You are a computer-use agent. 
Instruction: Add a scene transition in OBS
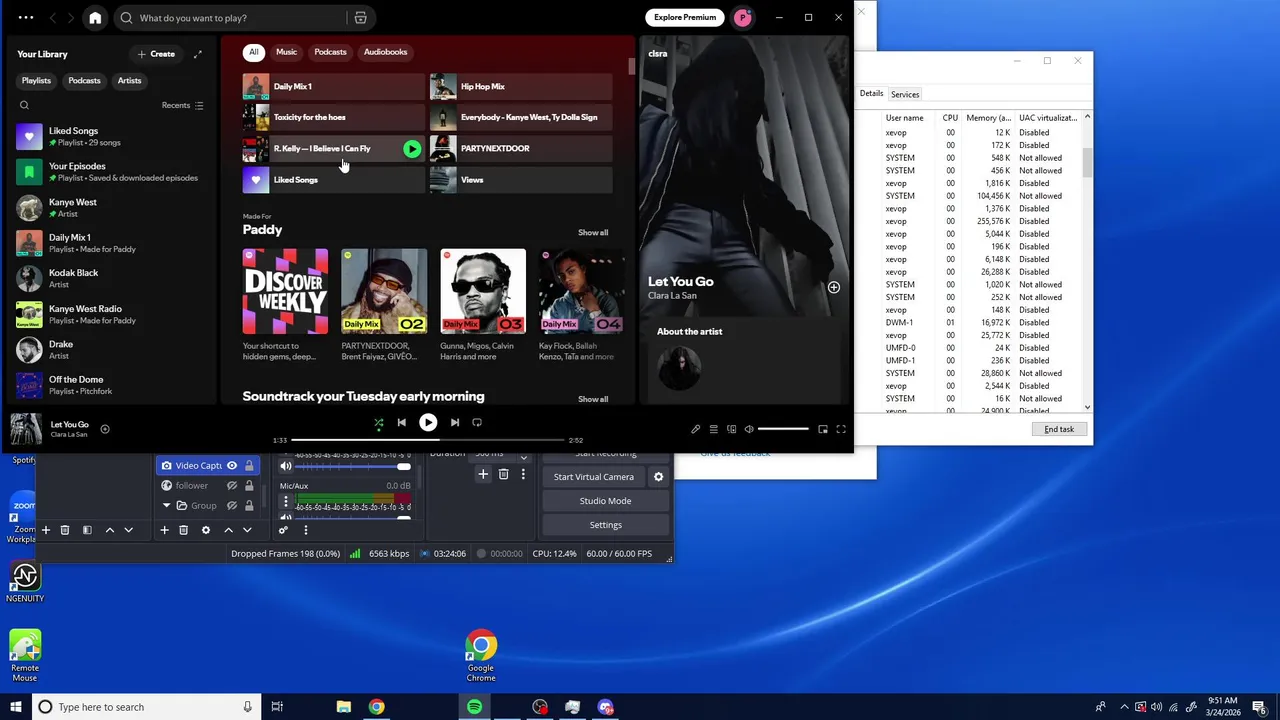click(x=483, y=474)
